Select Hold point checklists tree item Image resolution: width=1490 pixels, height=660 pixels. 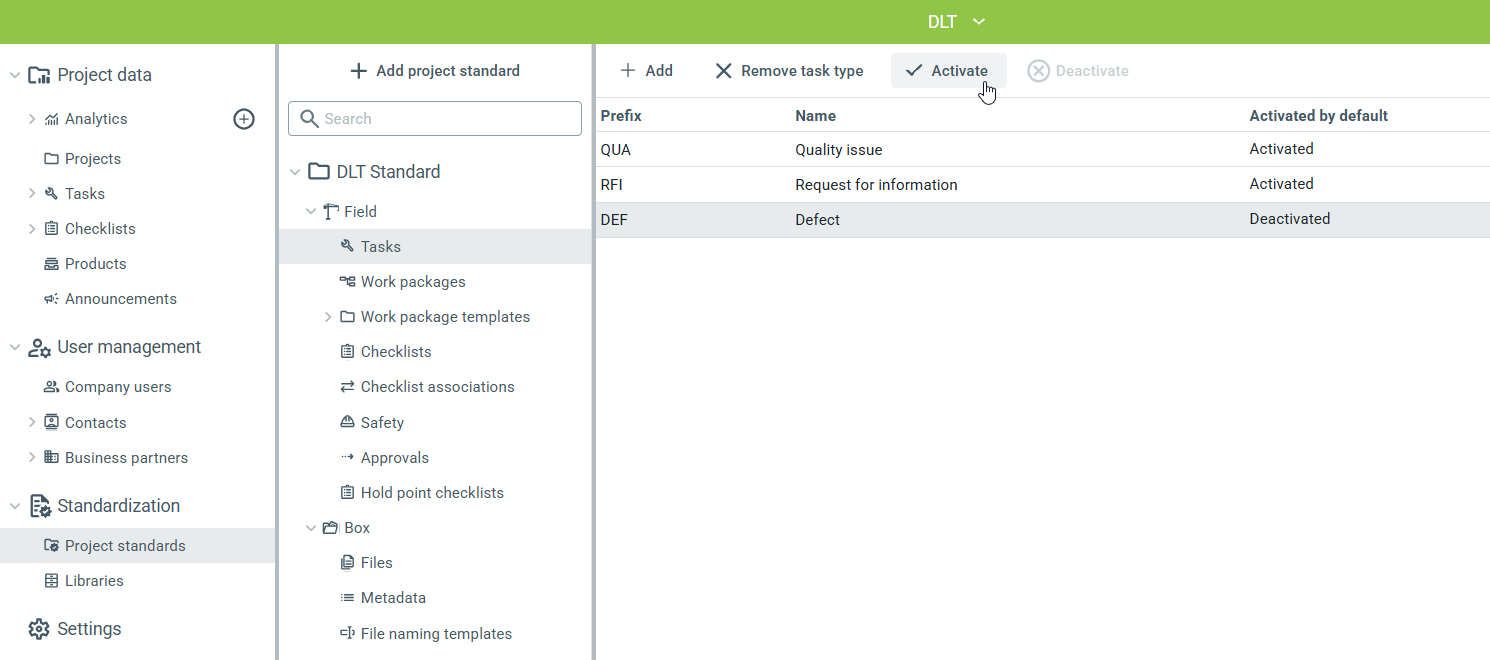click(431, 493)
